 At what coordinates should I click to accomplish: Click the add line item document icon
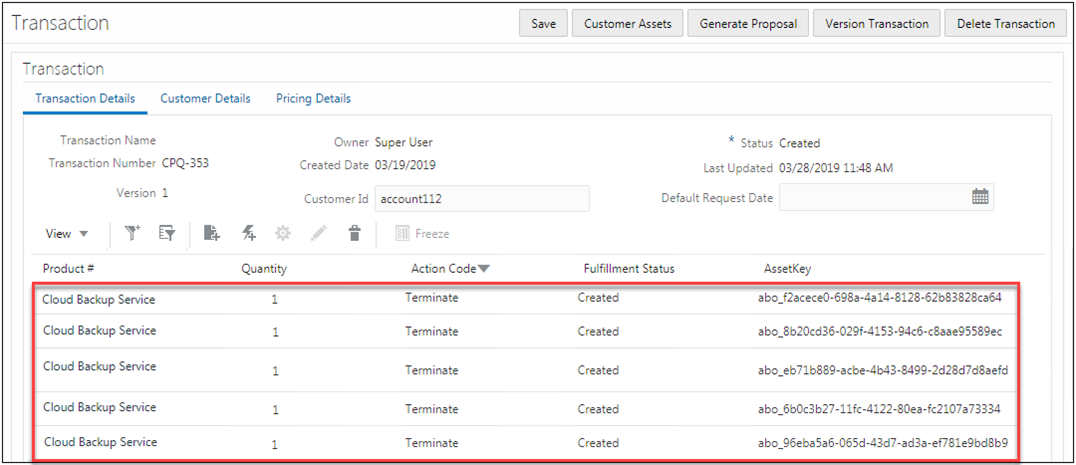click(x=212, y=233)
